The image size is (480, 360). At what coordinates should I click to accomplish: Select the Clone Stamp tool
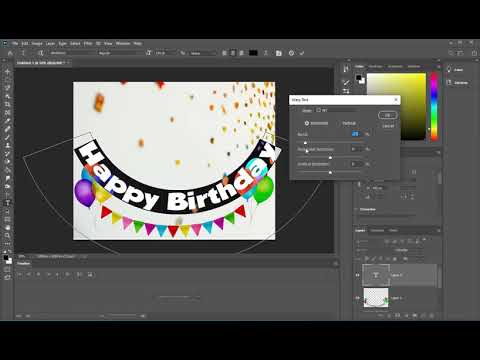[7, 145]
